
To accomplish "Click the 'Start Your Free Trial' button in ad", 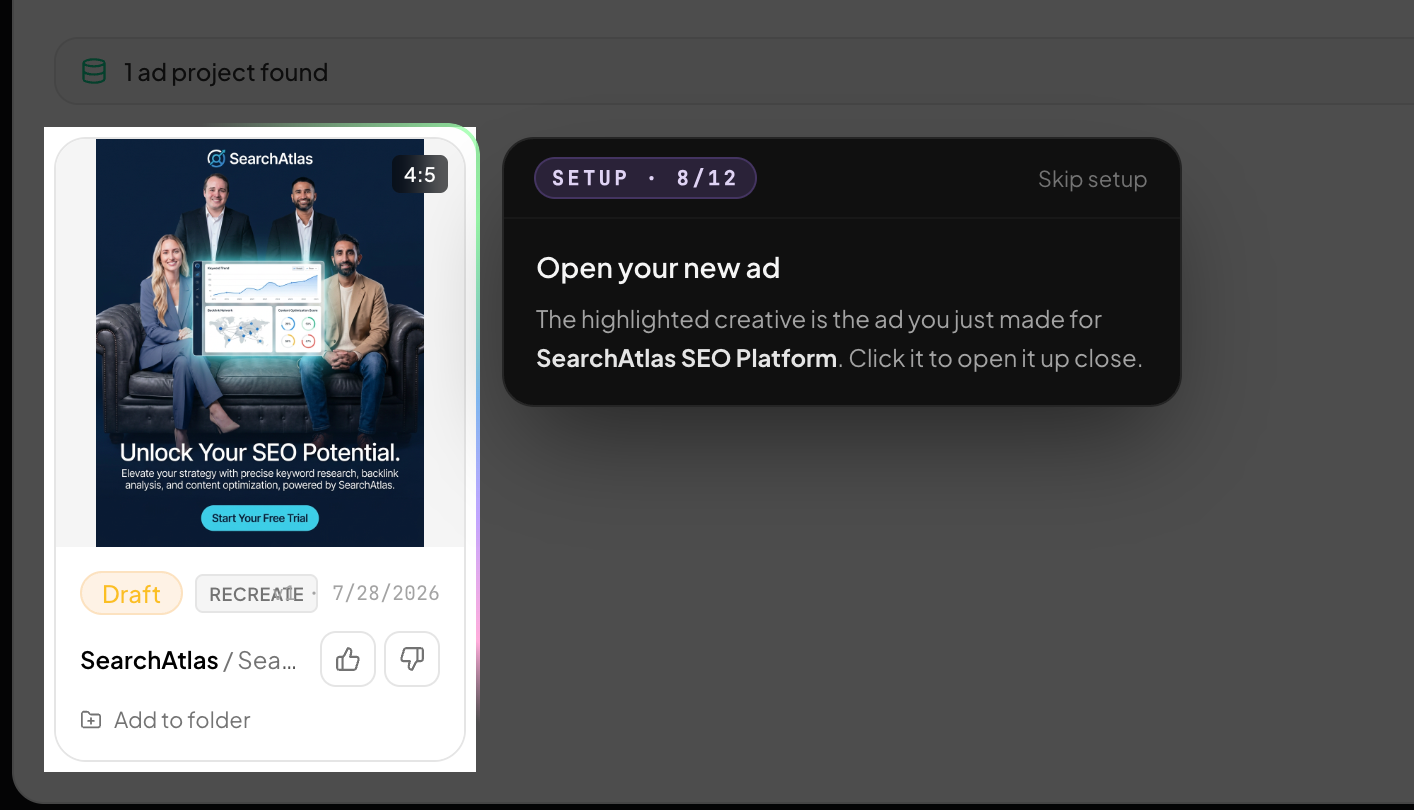I will point(260,518).
